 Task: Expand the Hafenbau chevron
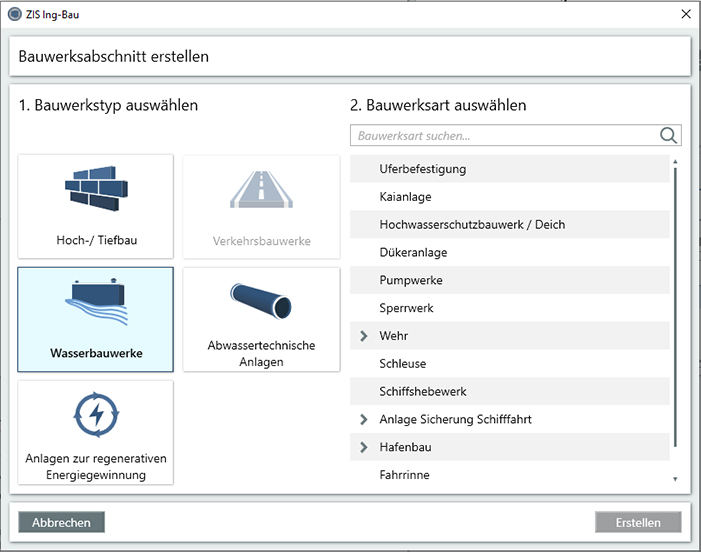coord(364,447)
